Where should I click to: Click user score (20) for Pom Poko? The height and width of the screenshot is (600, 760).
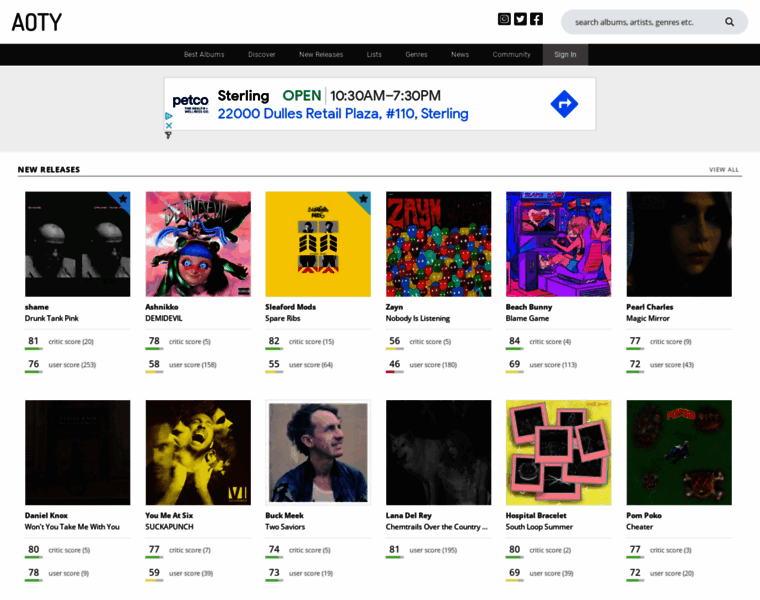coord(671,573)
